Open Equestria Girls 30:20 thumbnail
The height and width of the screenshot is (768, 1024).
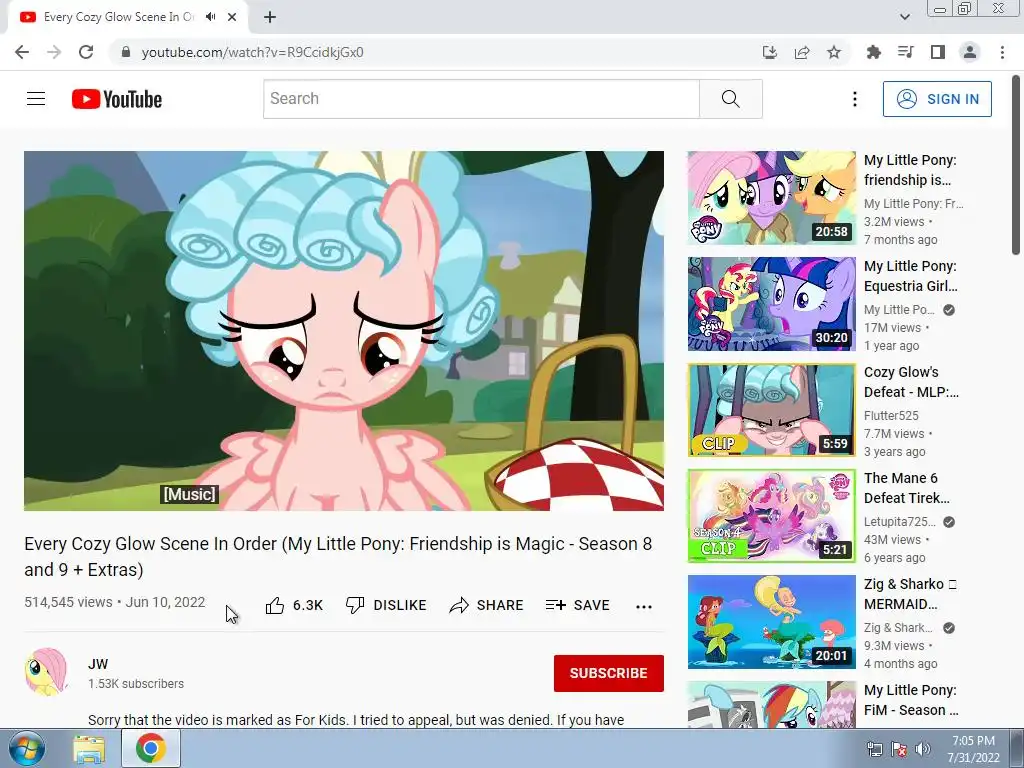(x=771, y=304)
